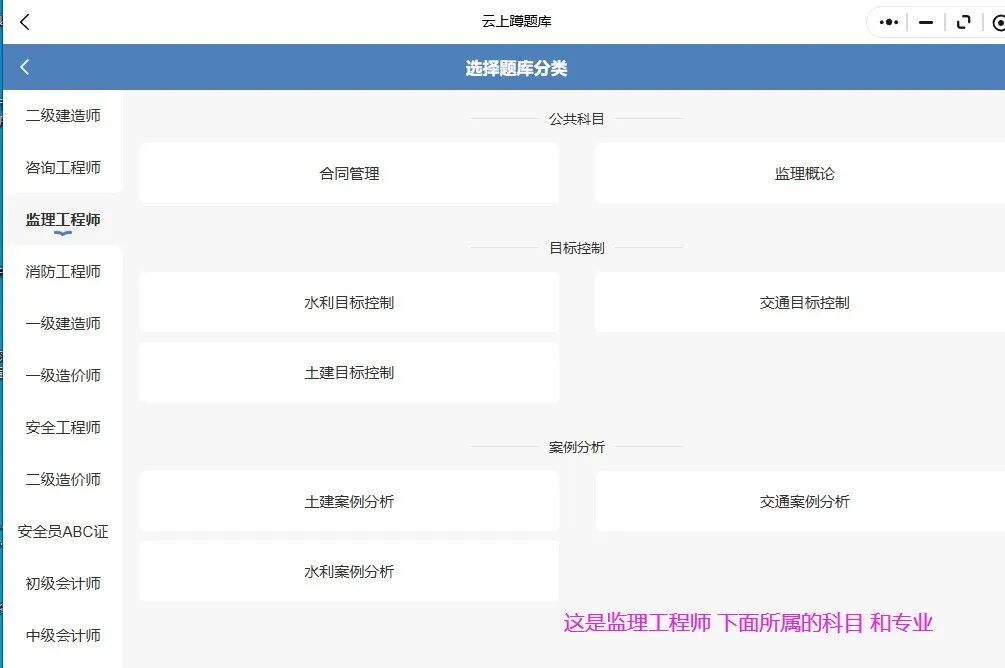This screenshot has width=1005, height=668.
Task: Select 安全员ABC证 in the sidebar
Action: [63, 532]
